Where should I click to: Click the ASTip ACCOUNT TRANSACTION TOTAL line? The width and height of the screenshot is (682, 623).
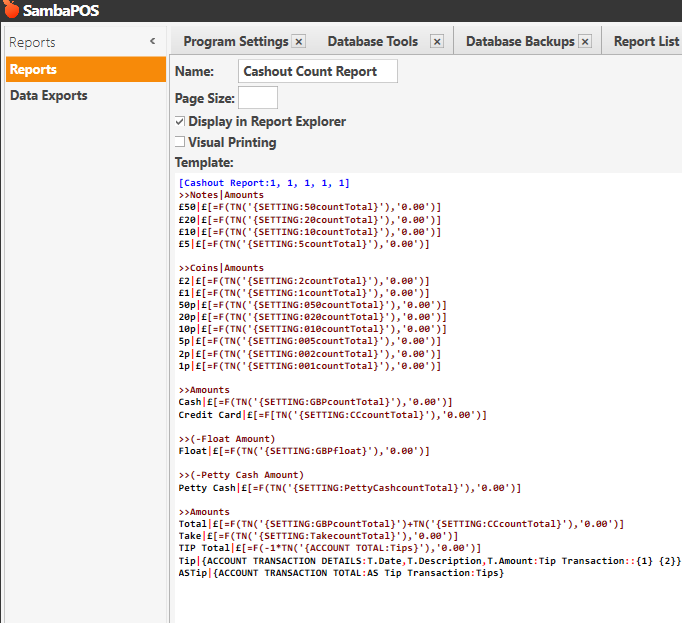coord(341,573)
